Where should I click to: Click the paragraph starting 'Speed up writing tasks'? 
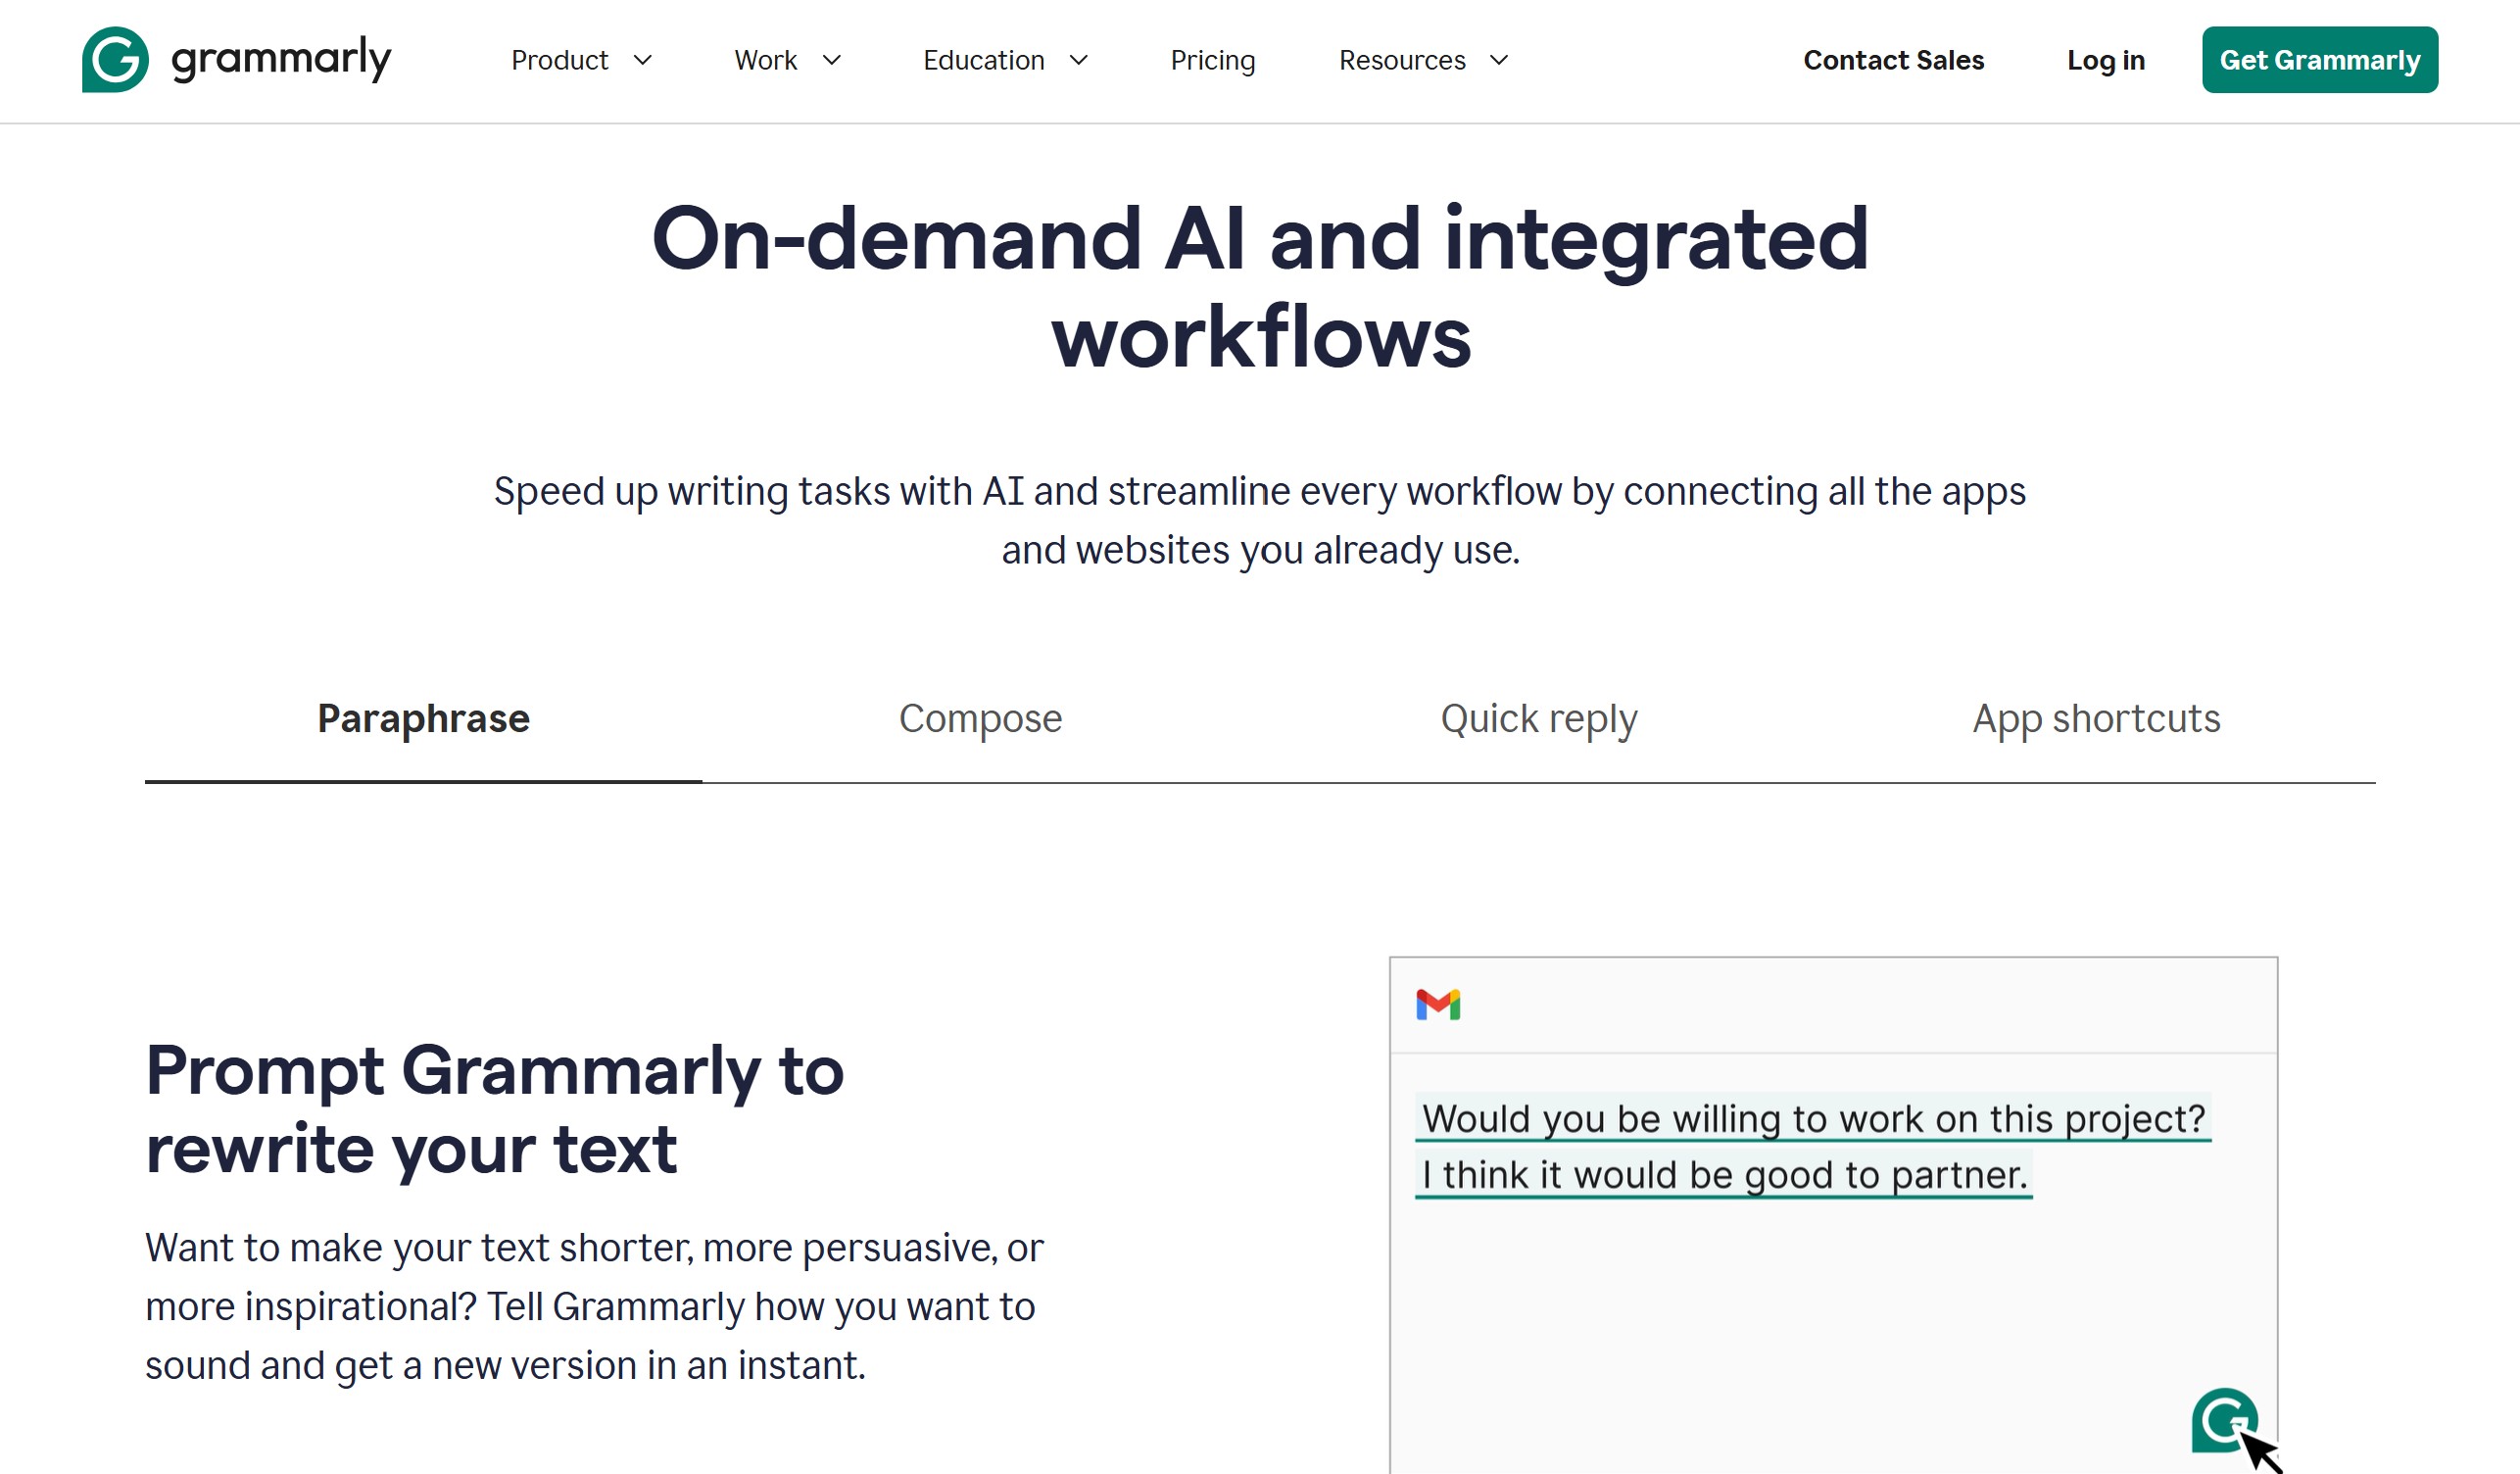pos(1260,520)
